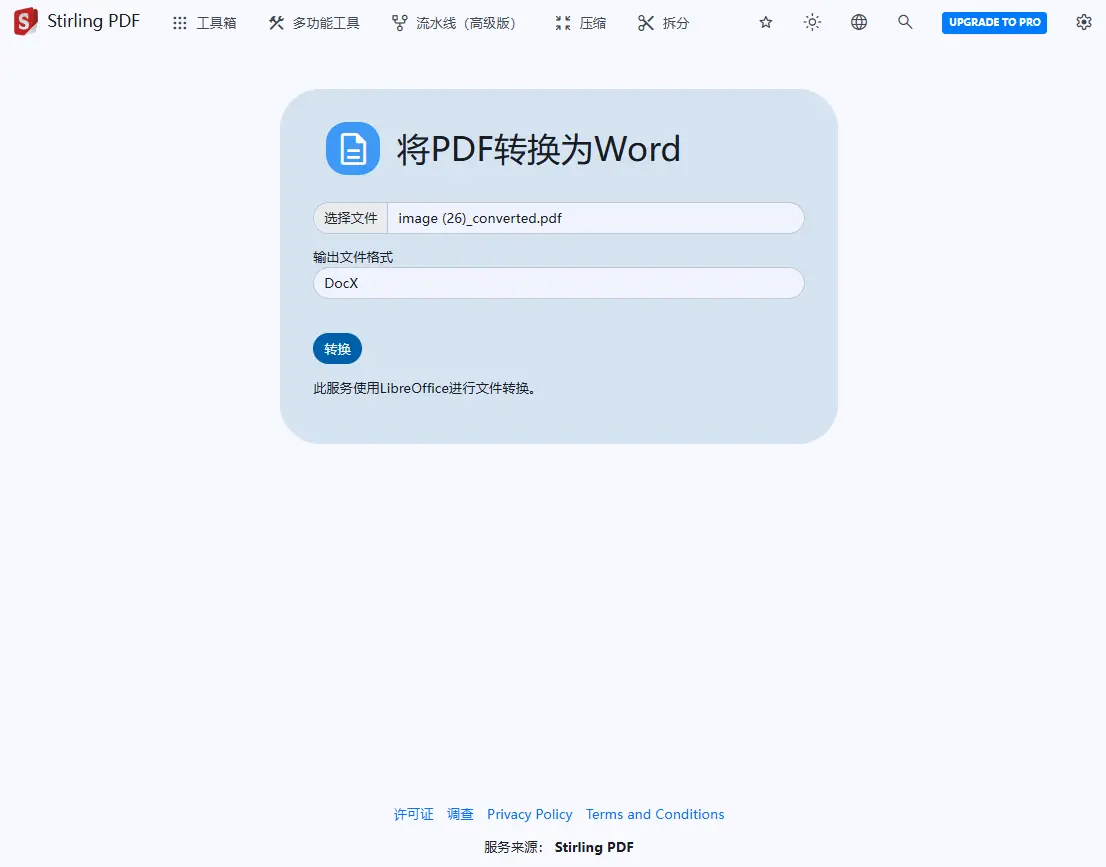
Task: Select the split PDF scissors icon
Action: pos(646,21)
